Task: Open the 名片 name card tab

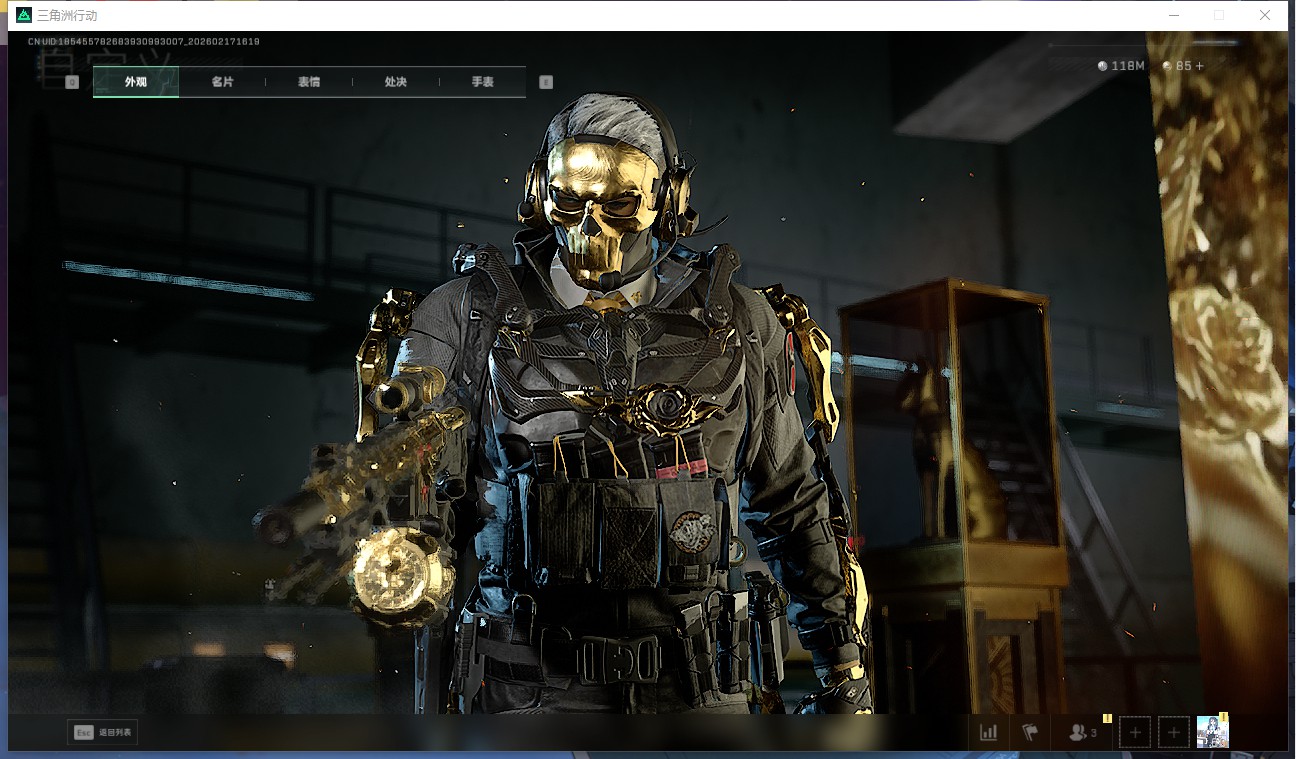Action: coord(222,82)
